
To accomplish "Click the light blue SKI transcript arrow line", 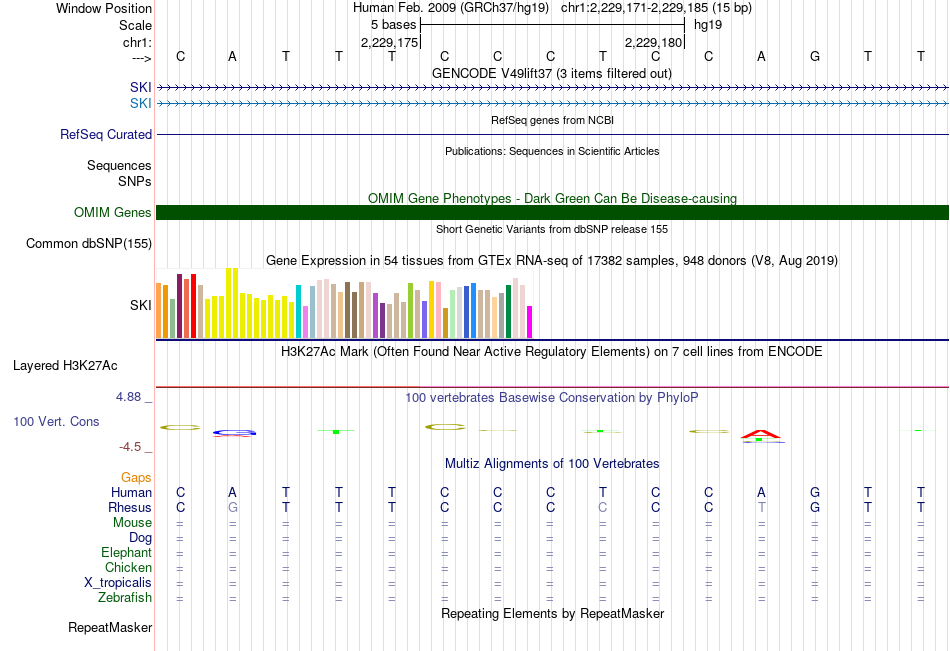I will (552, 104).
